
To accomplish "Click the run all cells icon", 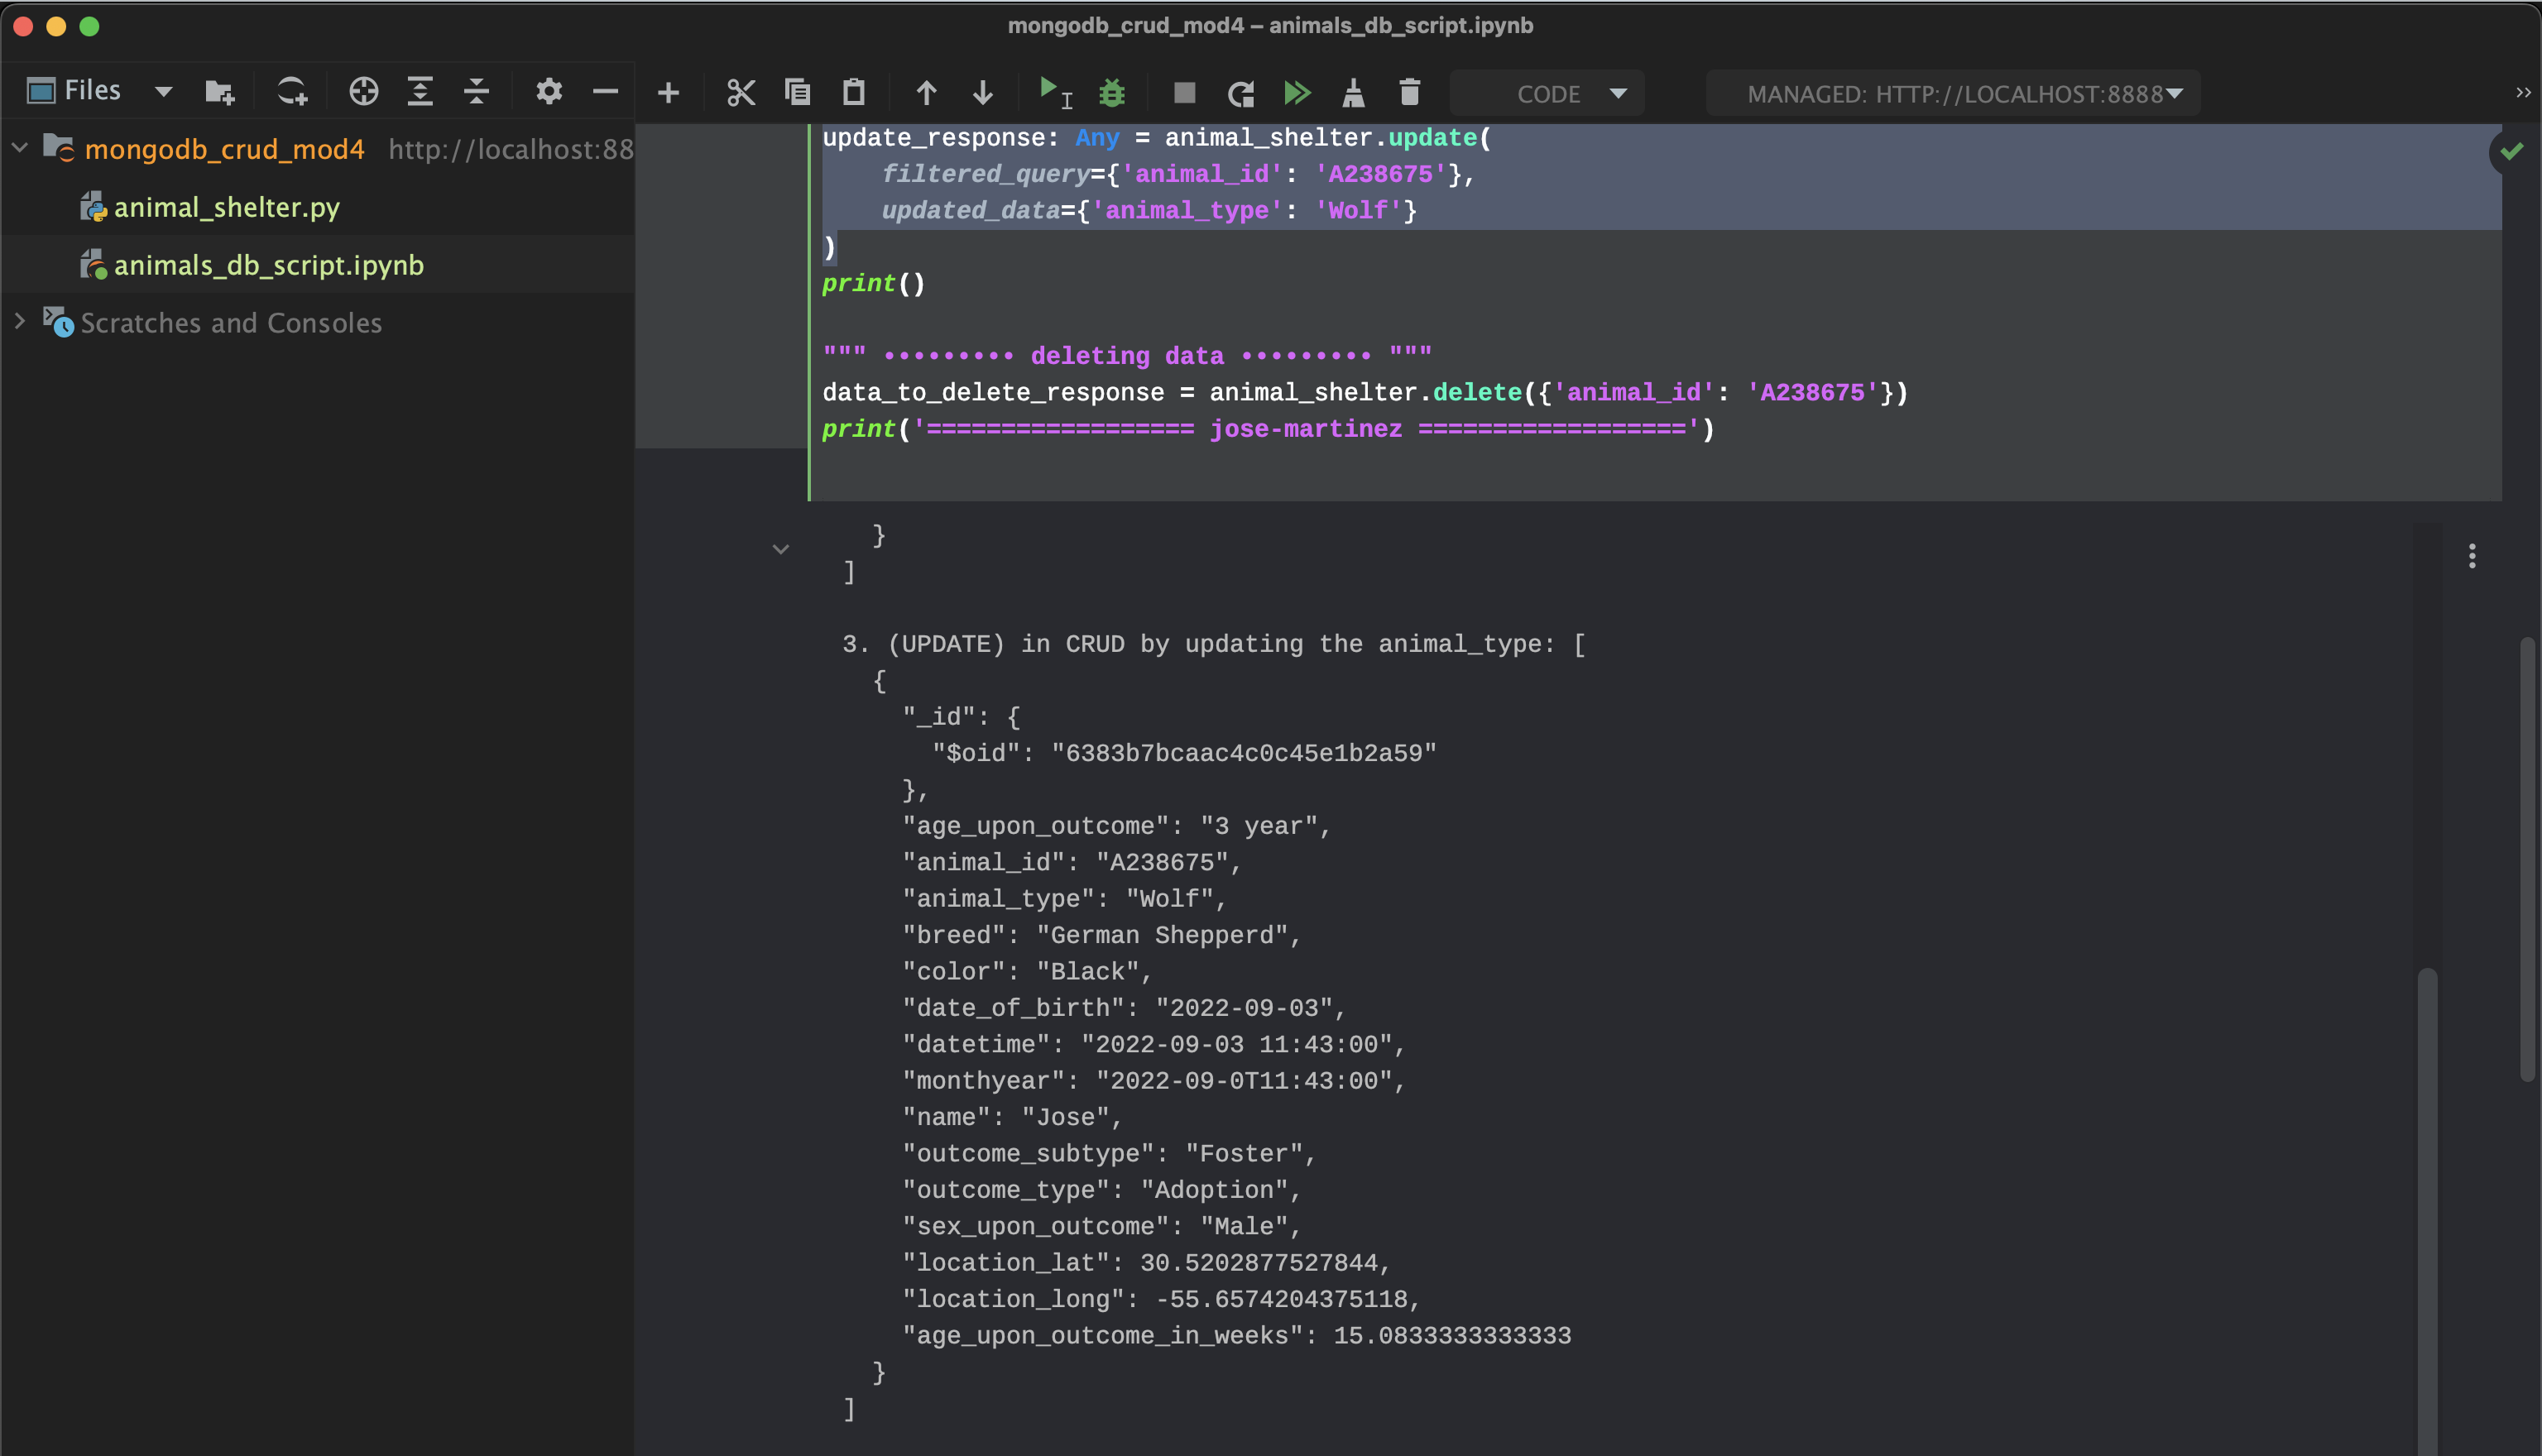I will coord(1297,93).
